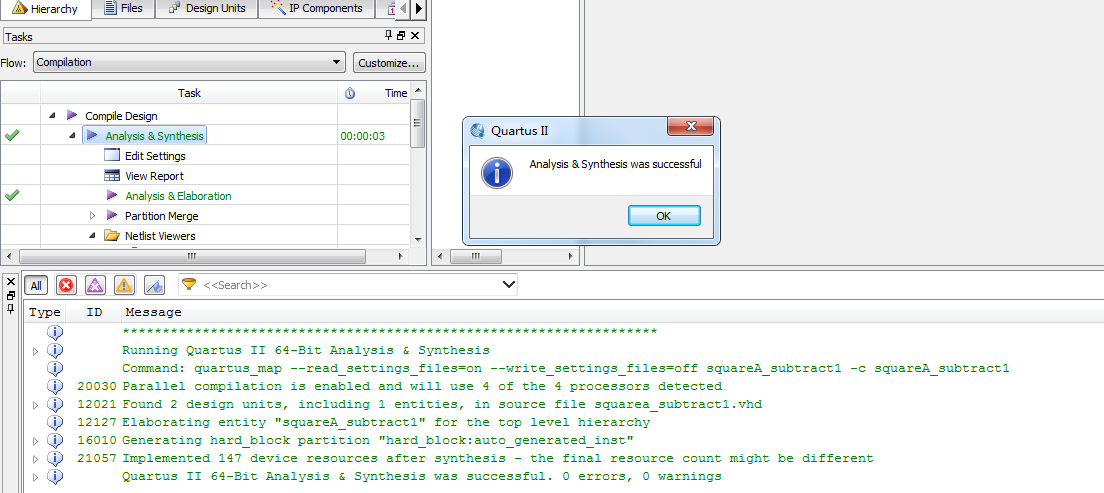Switch to the IP Components tab
Viewport: 1104px width, 493px height.
pos(316,8)
